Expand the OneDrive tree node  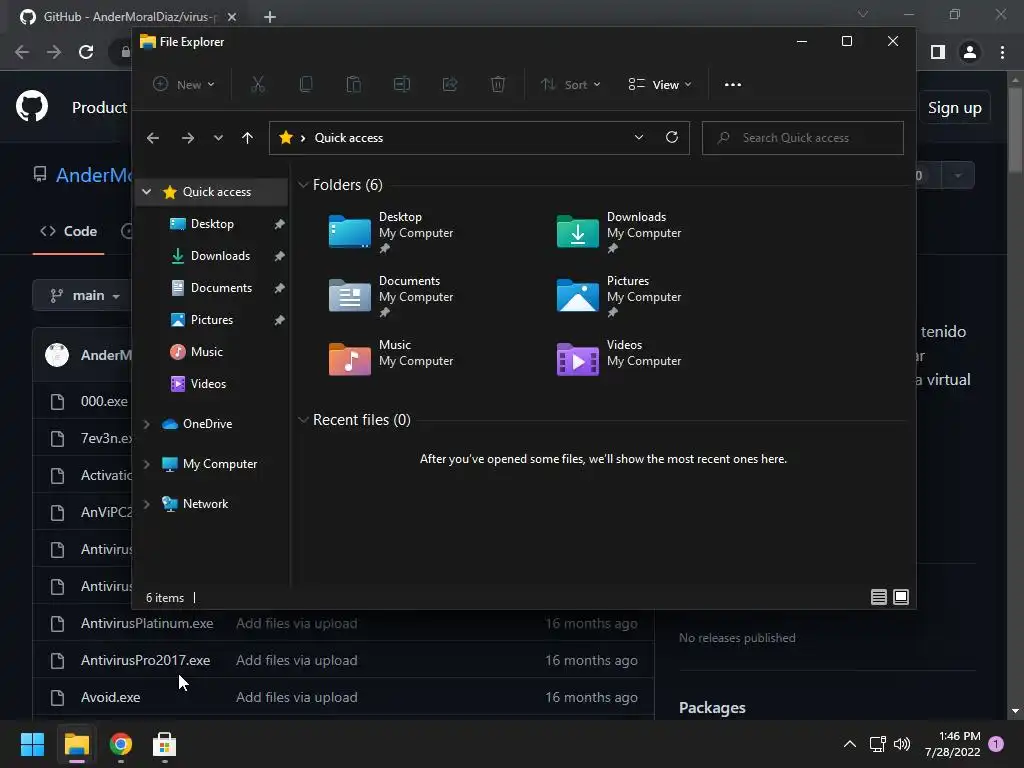tap(147, 424)
